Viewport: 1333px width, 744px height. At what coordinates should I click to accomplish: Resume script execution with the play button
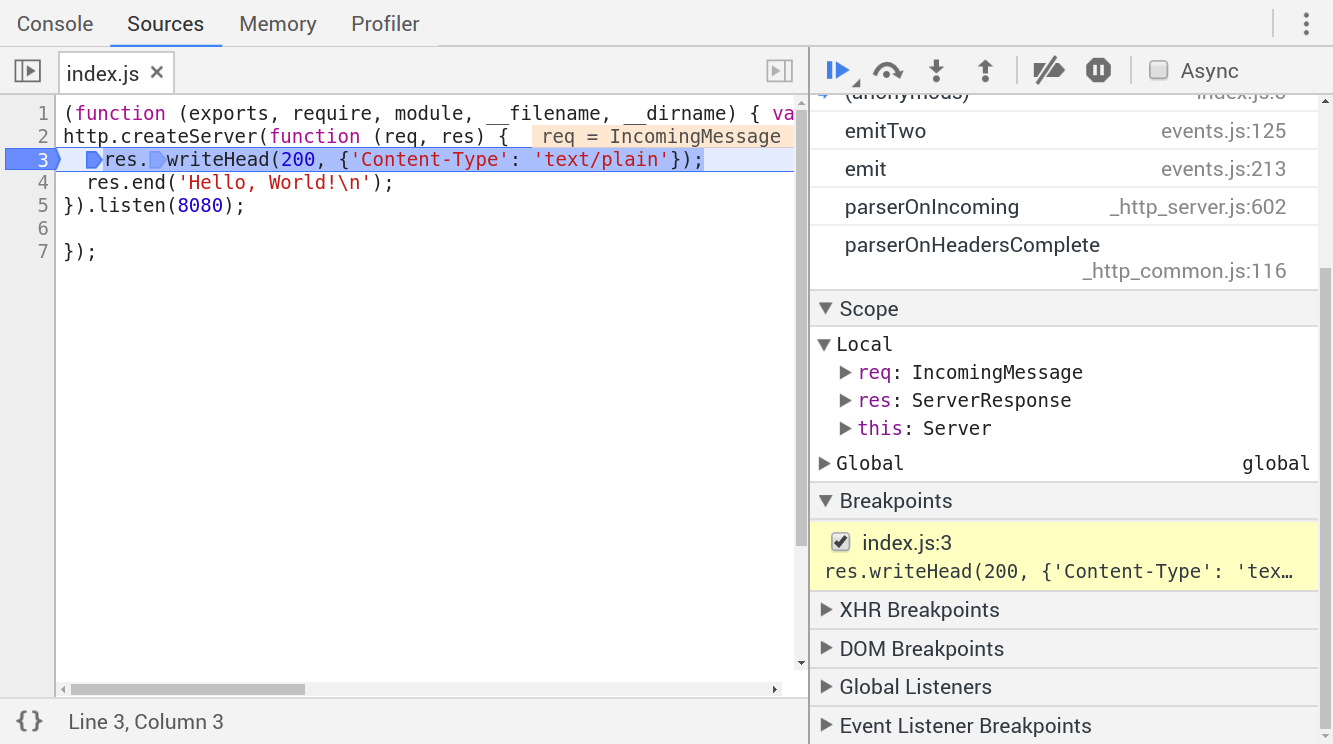click(x=837, y=70)
